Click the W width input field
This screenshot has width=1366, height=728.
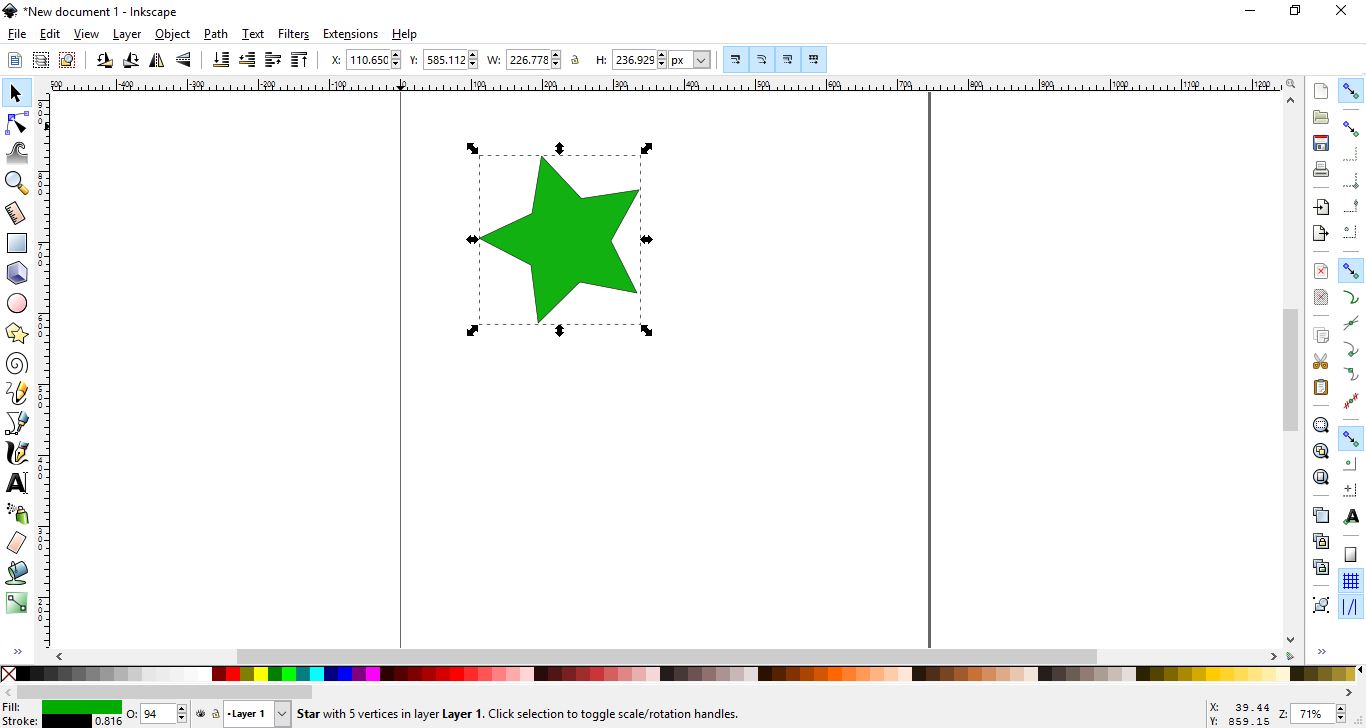click(528, 60)
